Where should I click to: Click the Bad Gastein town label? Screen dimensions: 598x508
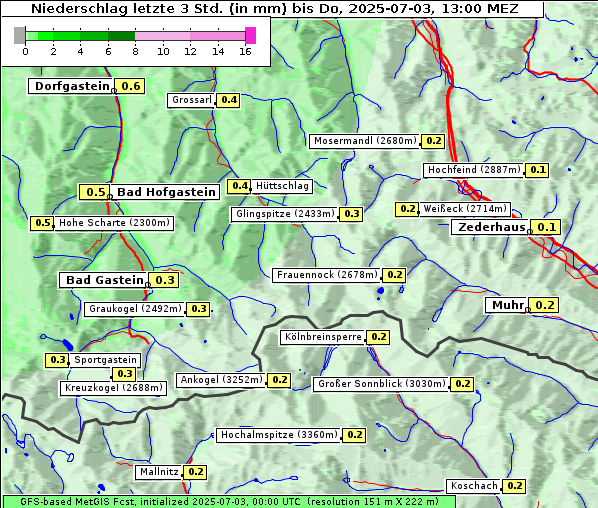click(103, 280)
